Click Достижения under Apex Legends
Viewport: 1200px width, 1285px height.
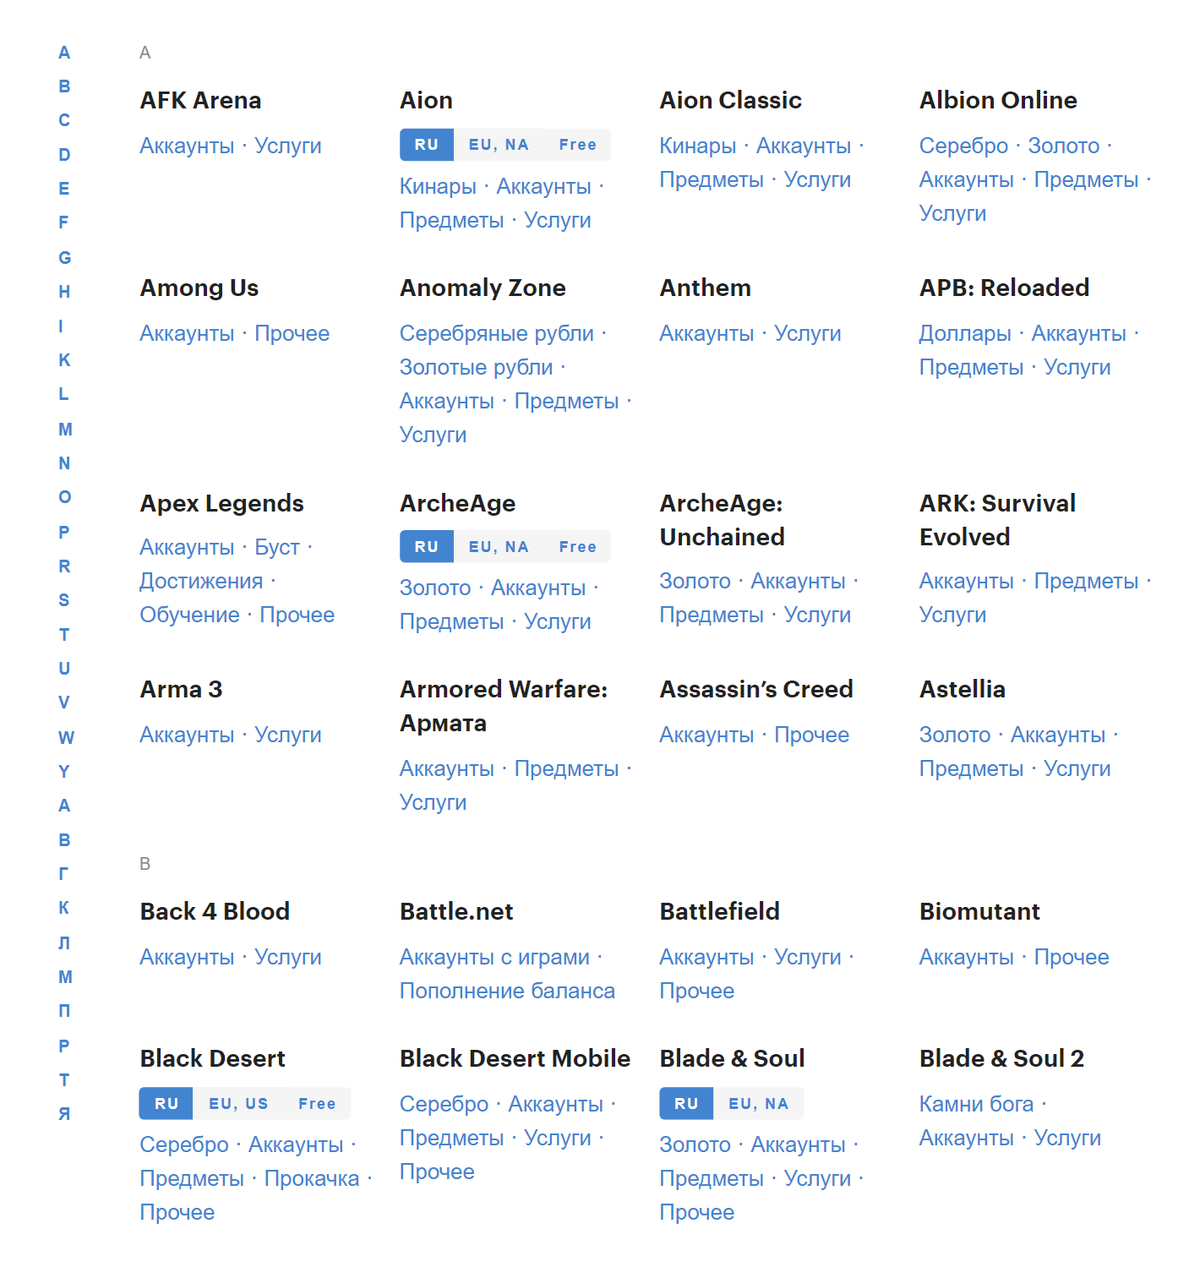coord(201,582)
